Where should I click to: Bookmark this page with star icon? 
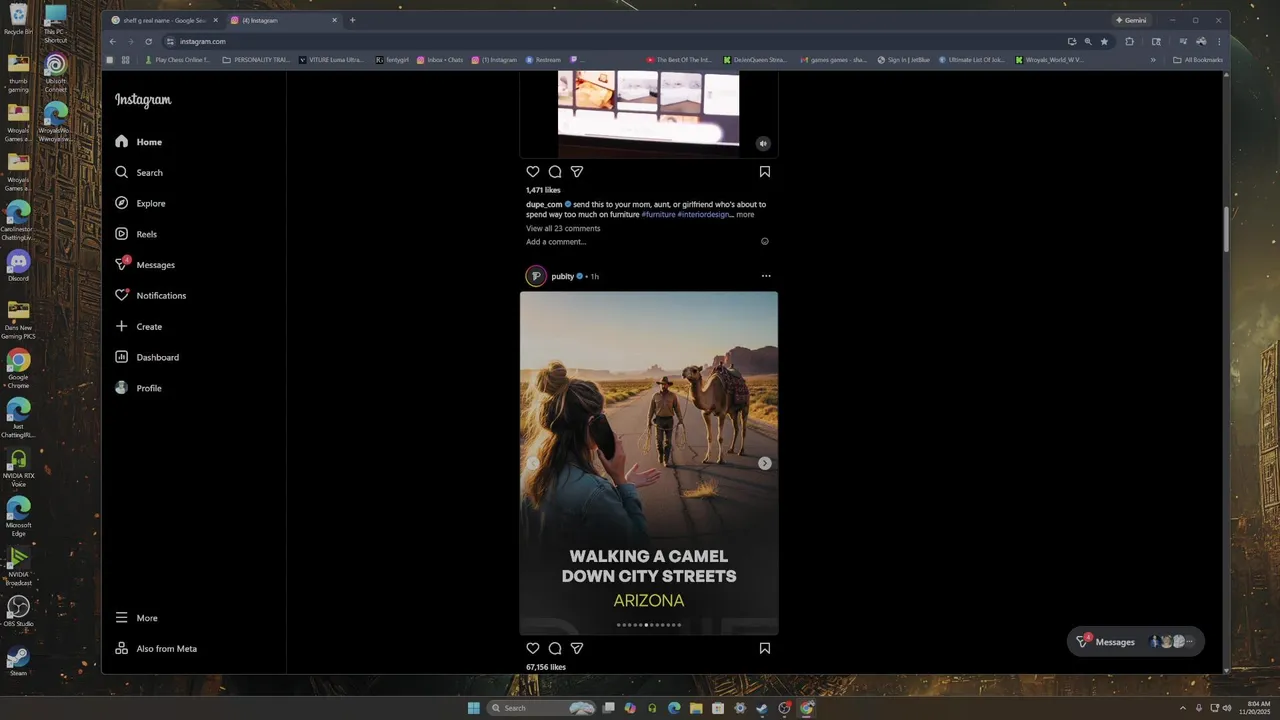point(1104,41)
